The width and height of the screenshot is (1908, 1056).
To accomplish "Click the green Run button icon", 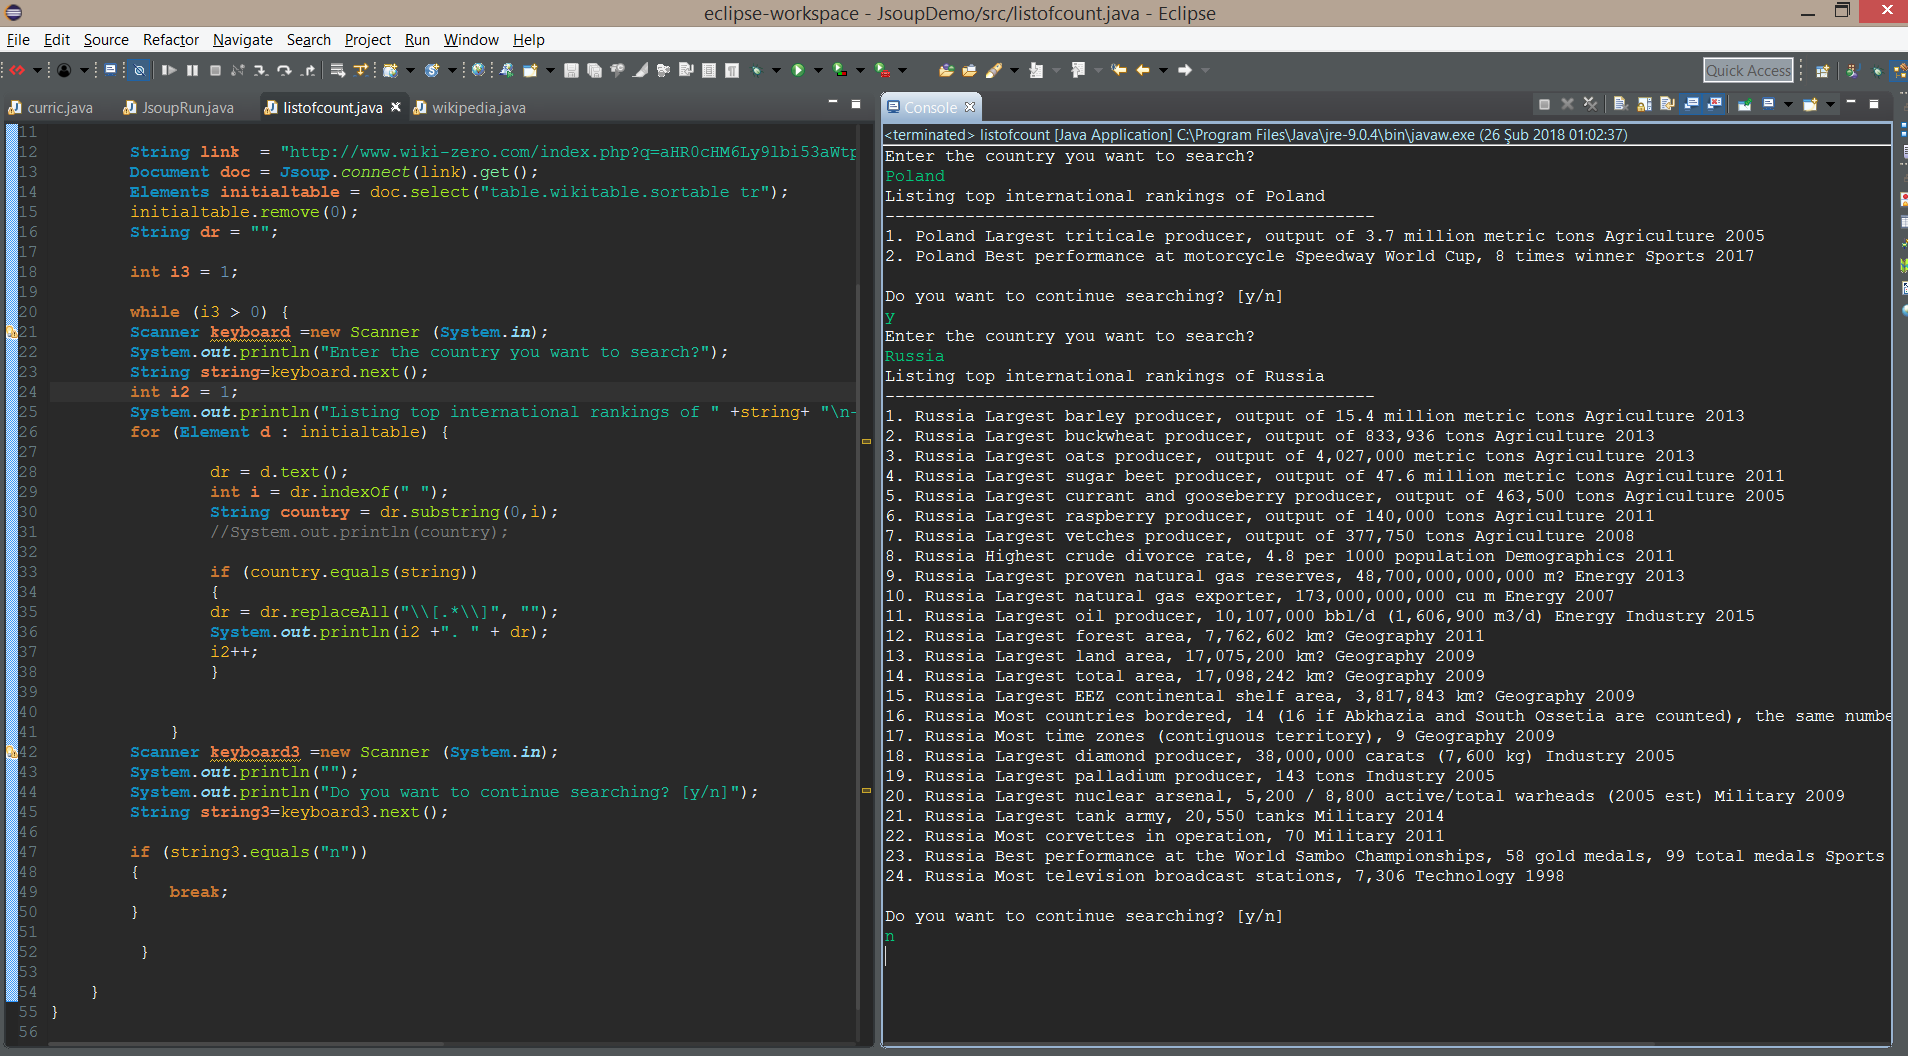I will 798,70.
